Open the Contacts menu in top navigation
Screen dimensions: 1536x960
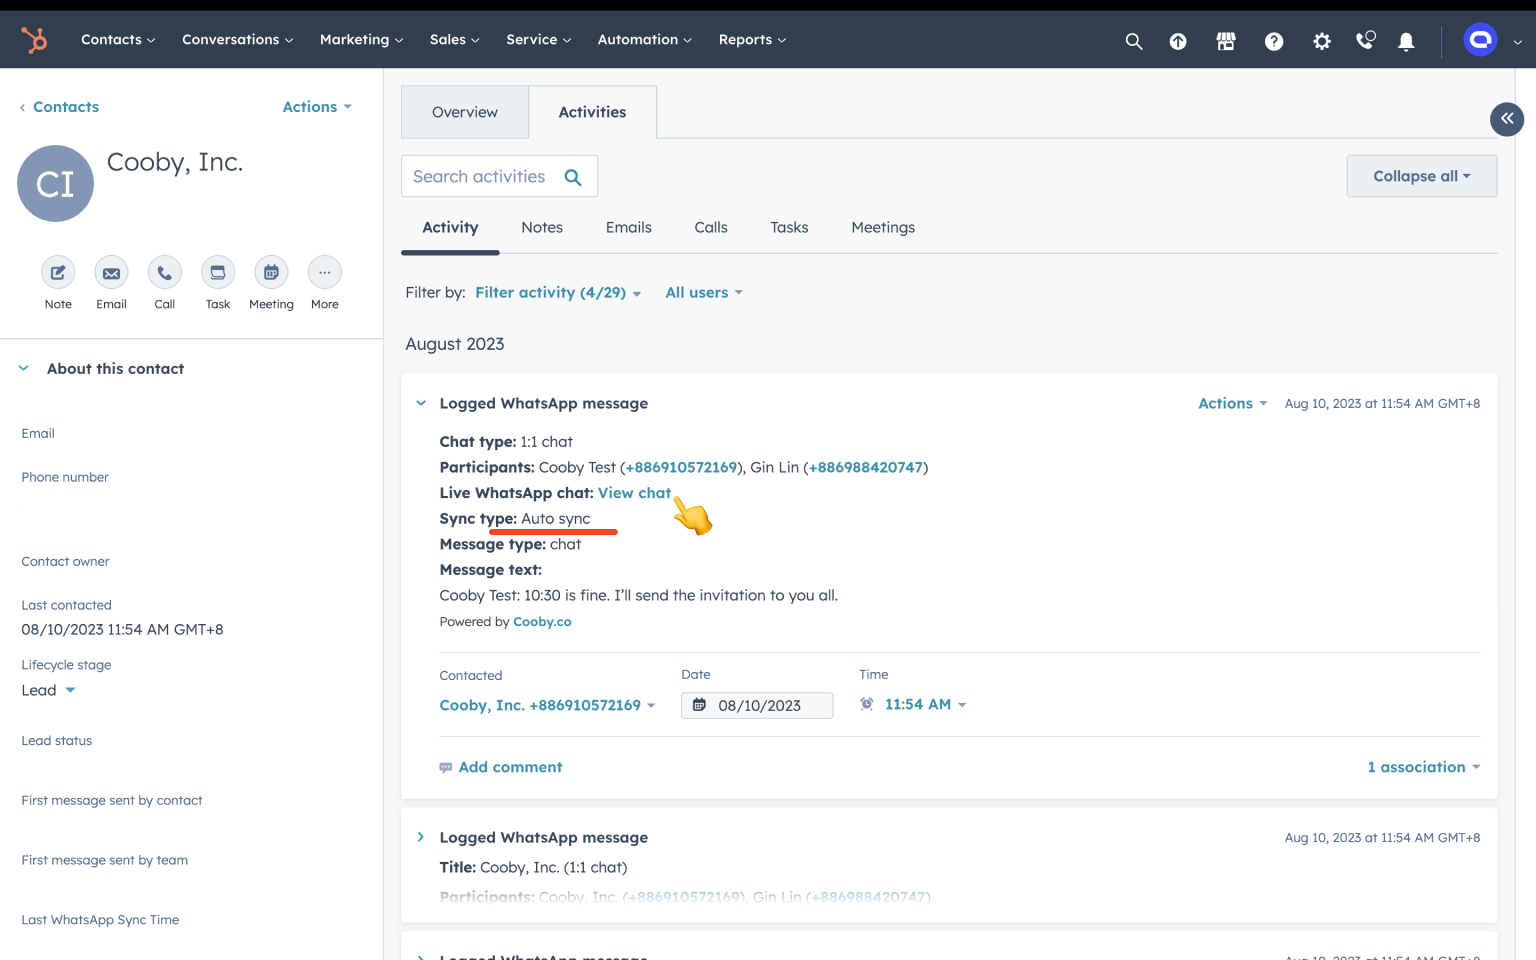tap(118, 40)
